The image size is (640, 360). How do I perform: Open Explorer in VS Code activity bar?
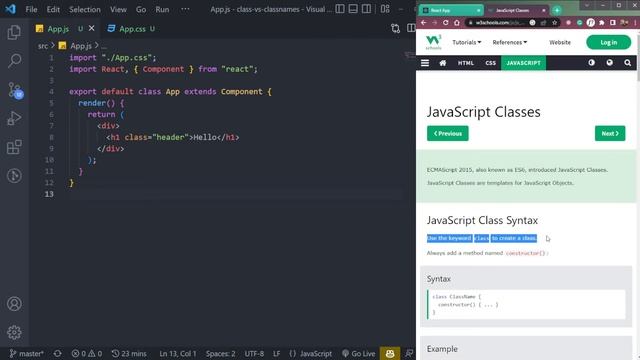click(14, 33)
